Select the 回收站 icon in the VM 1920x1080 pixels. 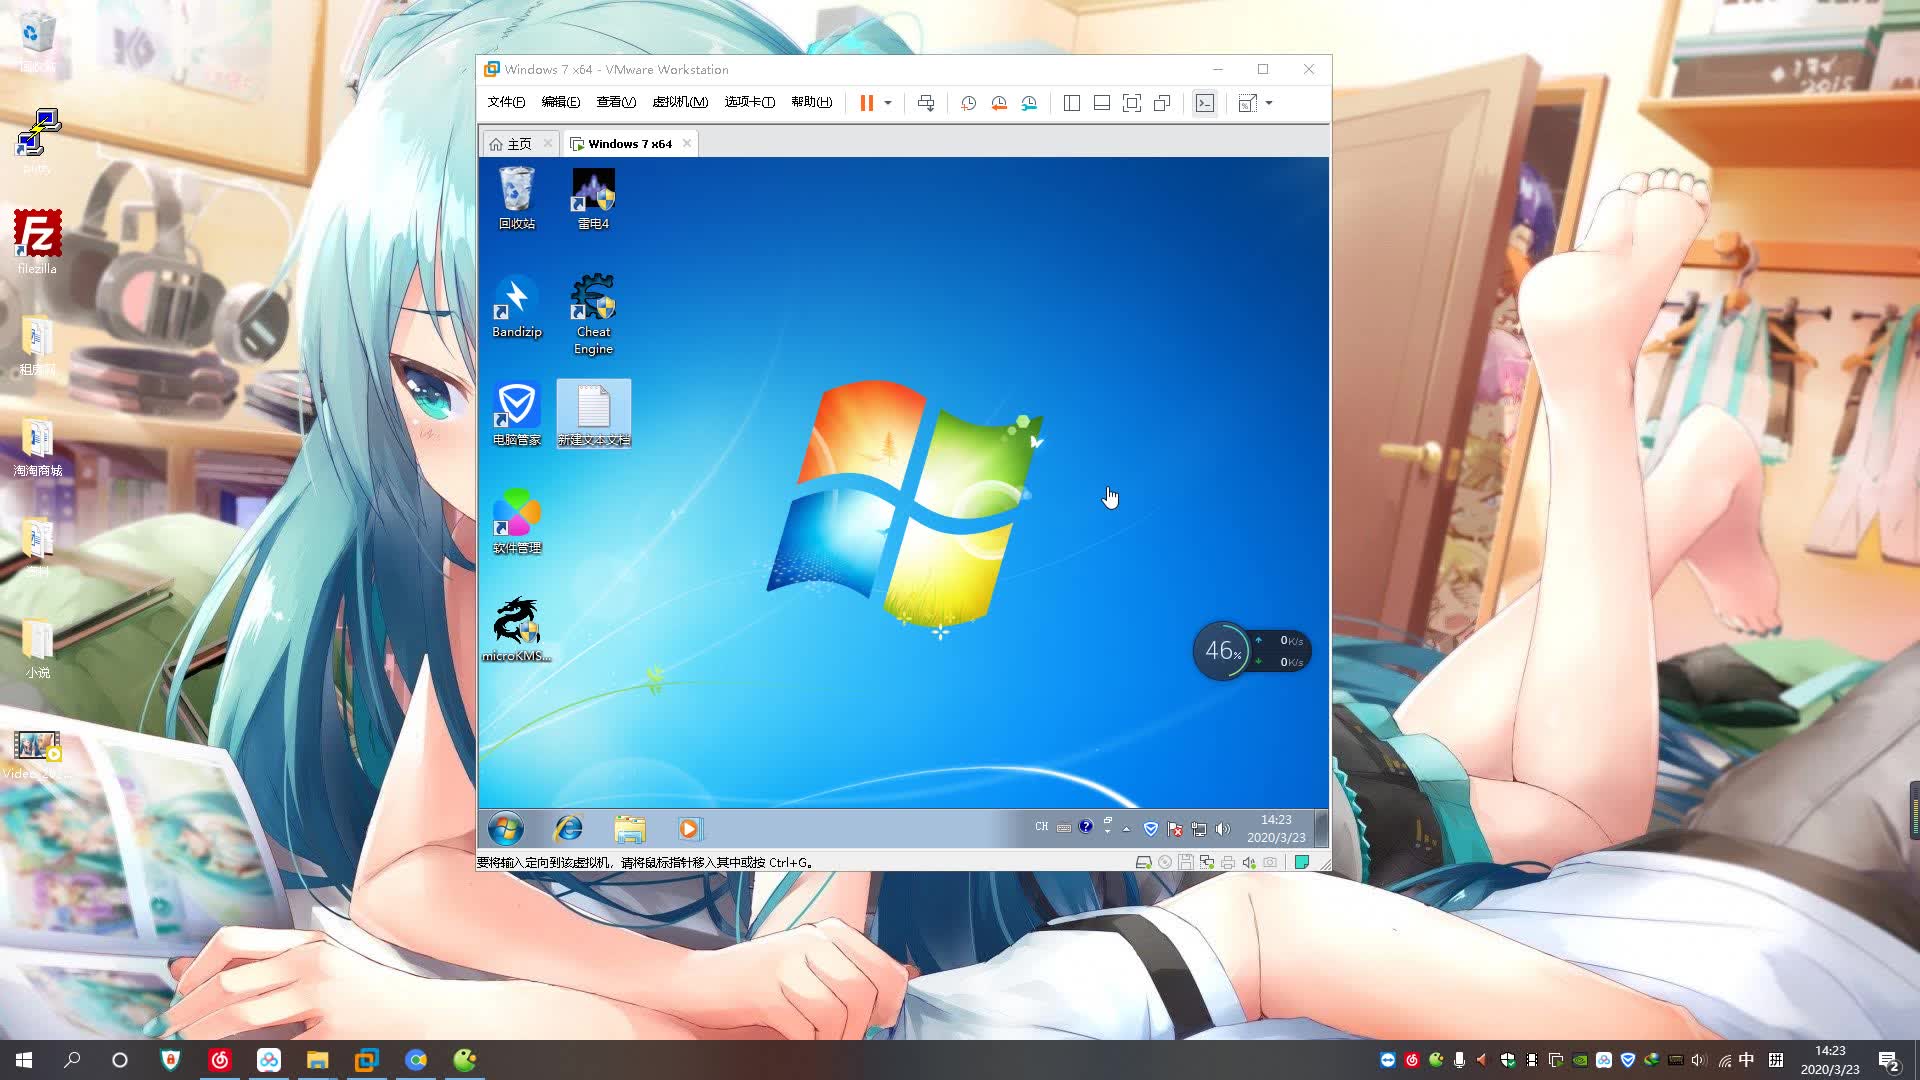click(517, 198)
